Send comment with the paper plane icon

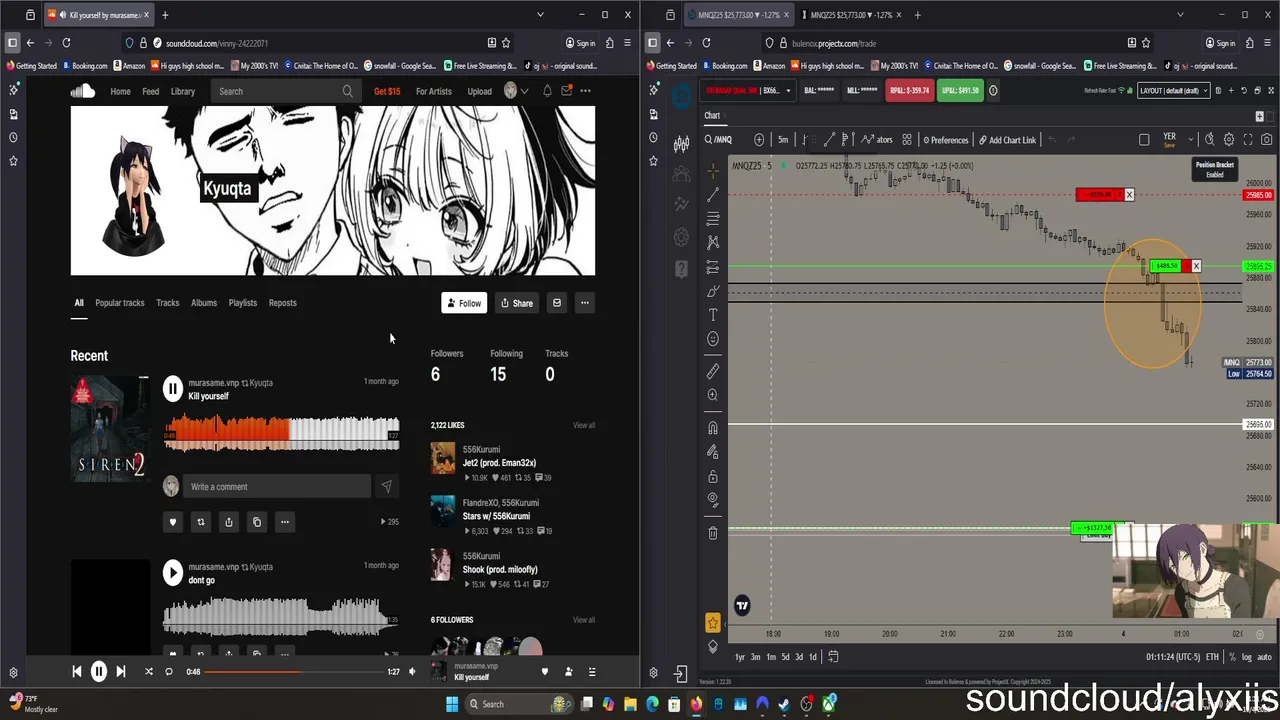click(386, 487)
